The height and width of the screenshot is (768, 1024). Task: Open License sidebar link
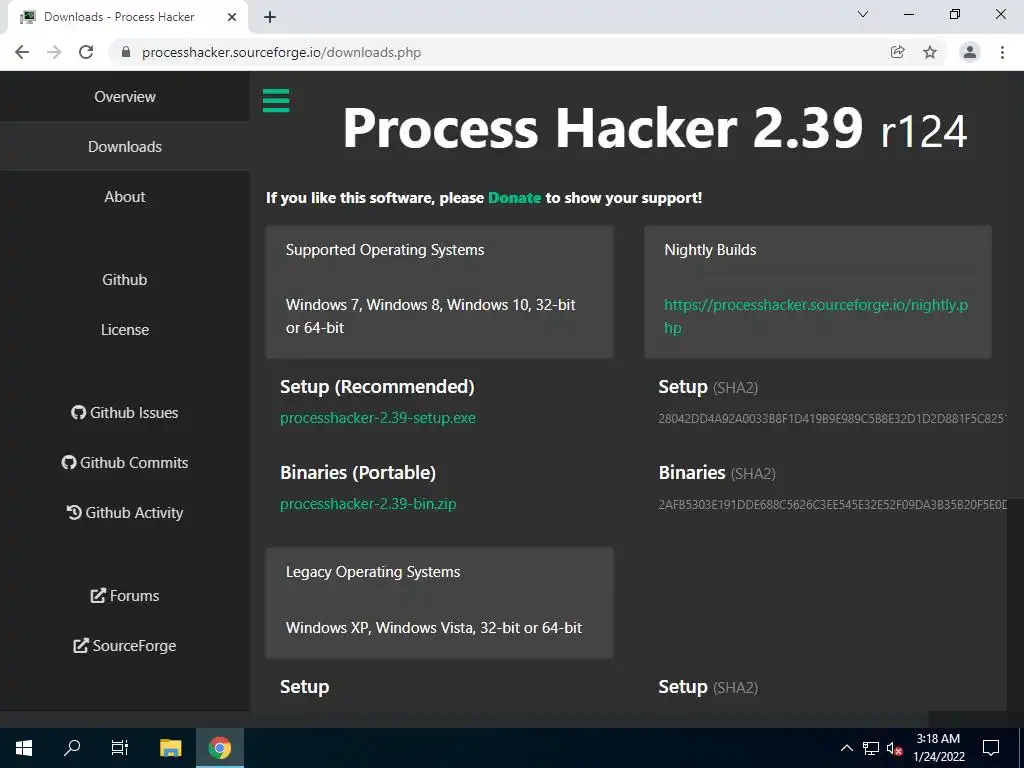click(x=125, y=330)
